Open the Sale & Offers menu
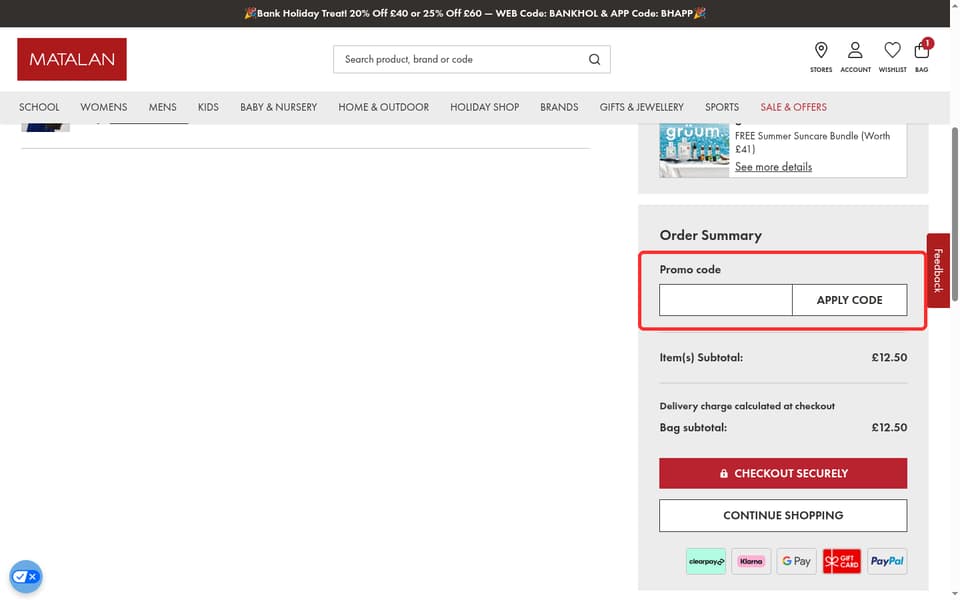Viewport: 960px width, 600px height. pyautogui.click(x=793, y=107)
